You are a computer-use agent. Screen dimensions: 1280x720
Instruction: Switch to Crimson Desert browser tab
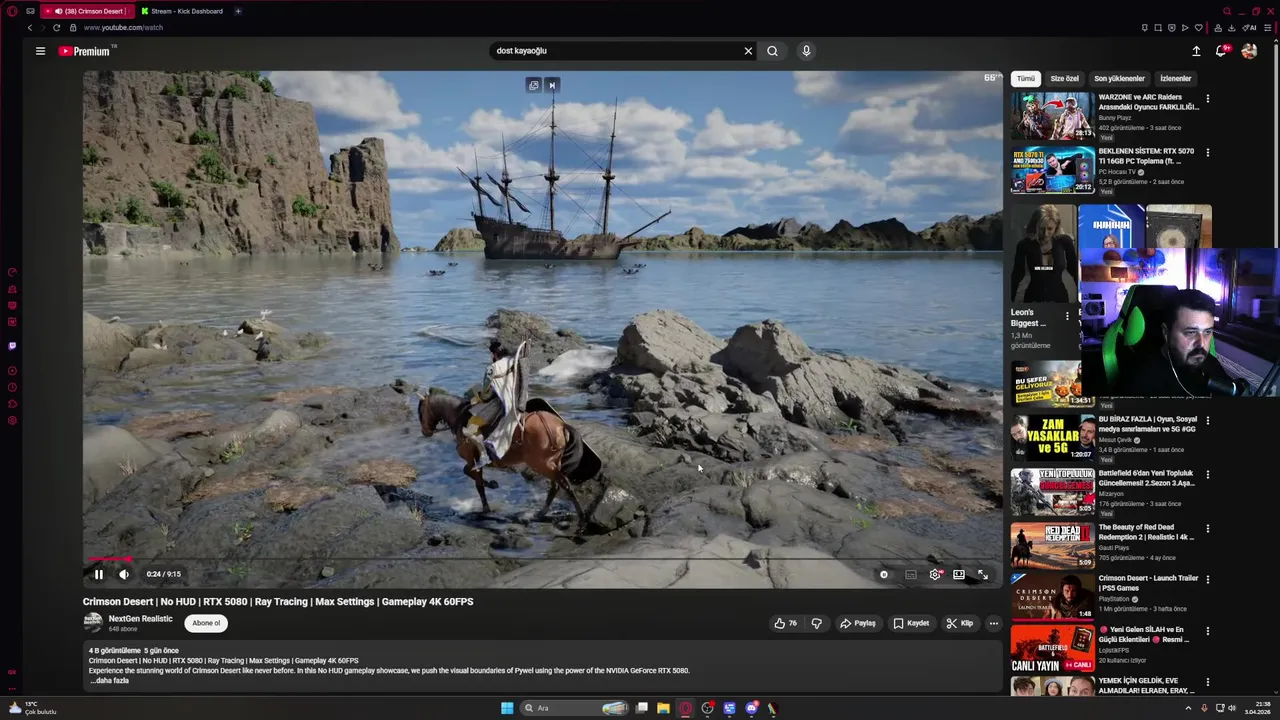pyautogui.click(x=88, y=11)
